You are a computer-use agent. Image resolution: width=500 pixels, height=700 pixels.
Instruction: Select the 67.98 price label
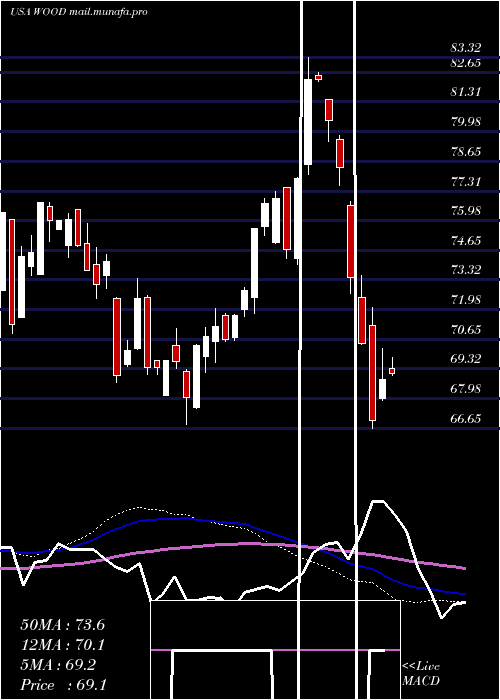[x=466, y=389]
